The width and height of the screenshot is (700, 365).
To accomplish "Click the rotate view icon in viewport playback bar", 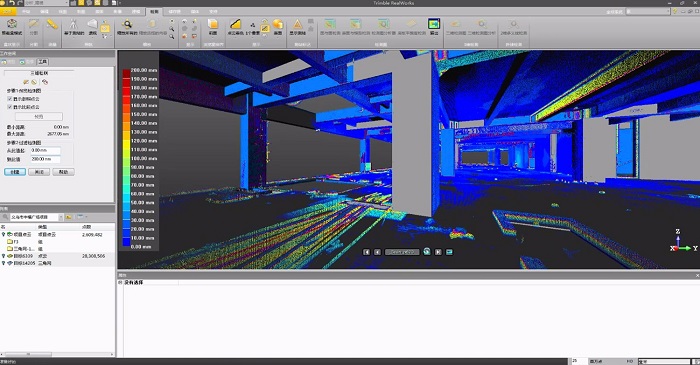I will 427,252.
